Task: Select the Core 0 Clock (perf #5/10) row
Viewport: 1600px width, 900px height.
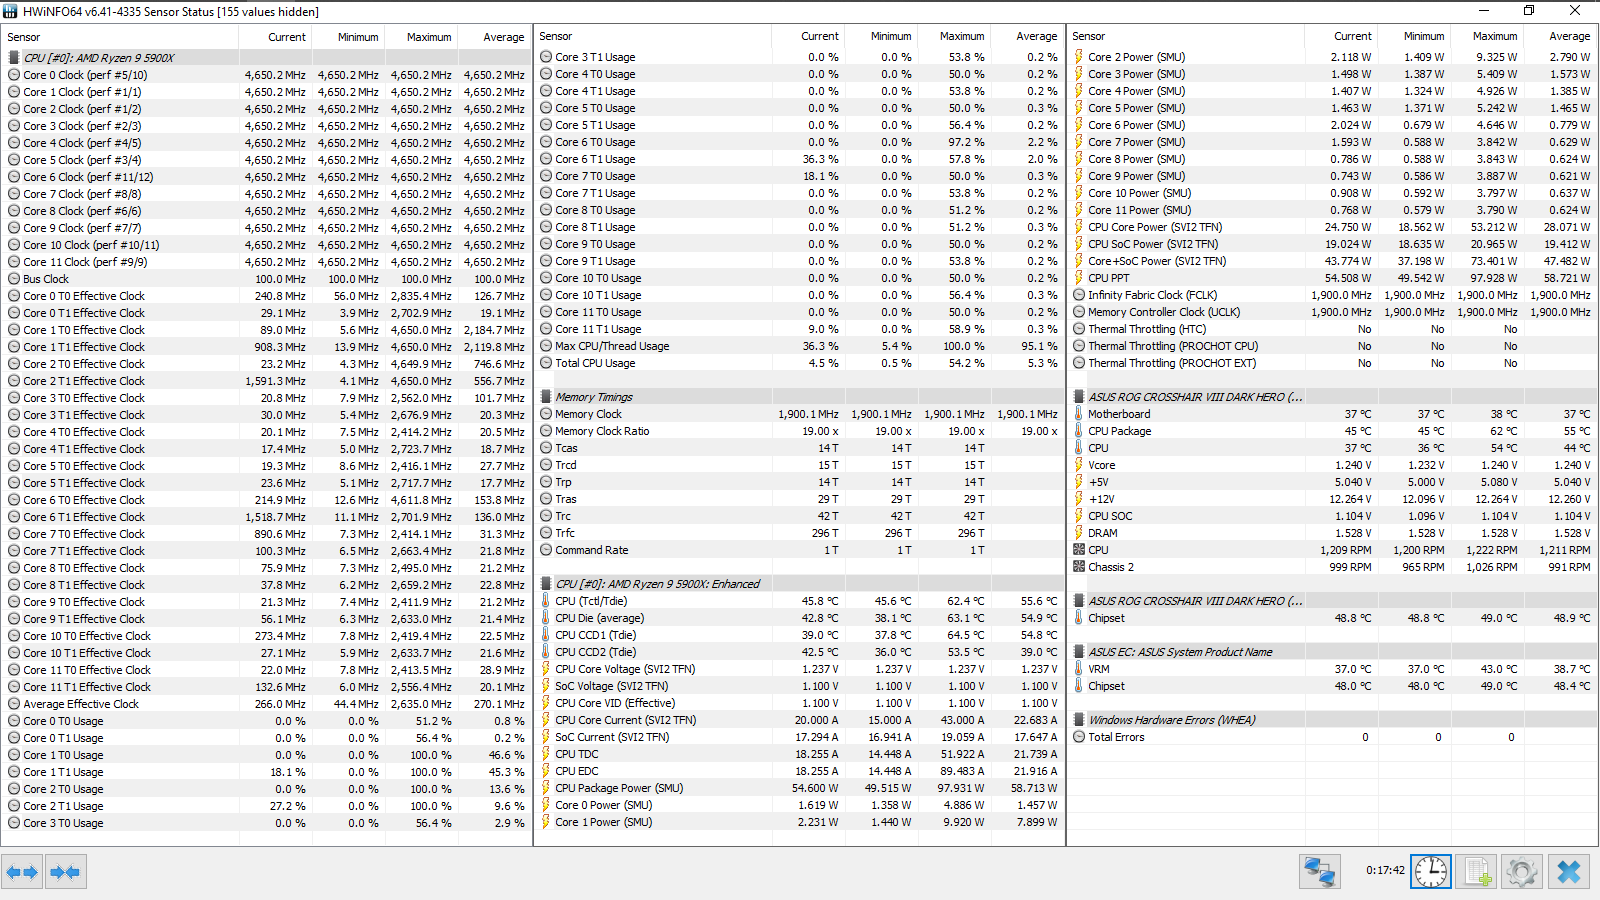Action: (266, 75)
